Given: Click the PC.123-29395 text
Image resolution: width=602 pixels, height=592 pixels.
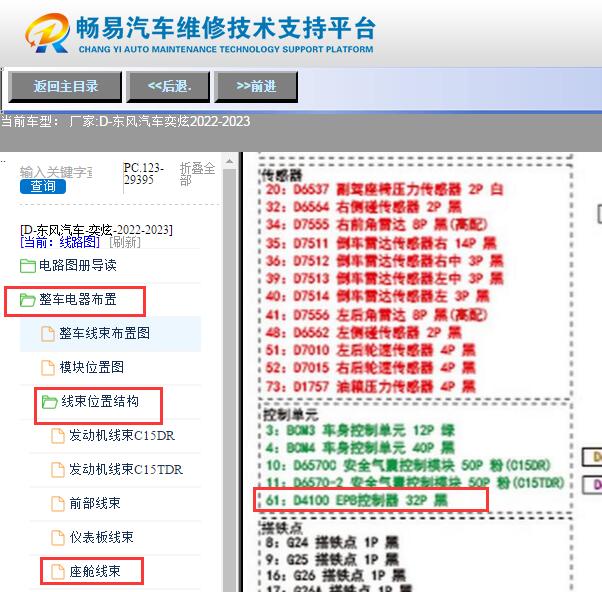Looking at the screenshot, I should (x=144, y=174).
